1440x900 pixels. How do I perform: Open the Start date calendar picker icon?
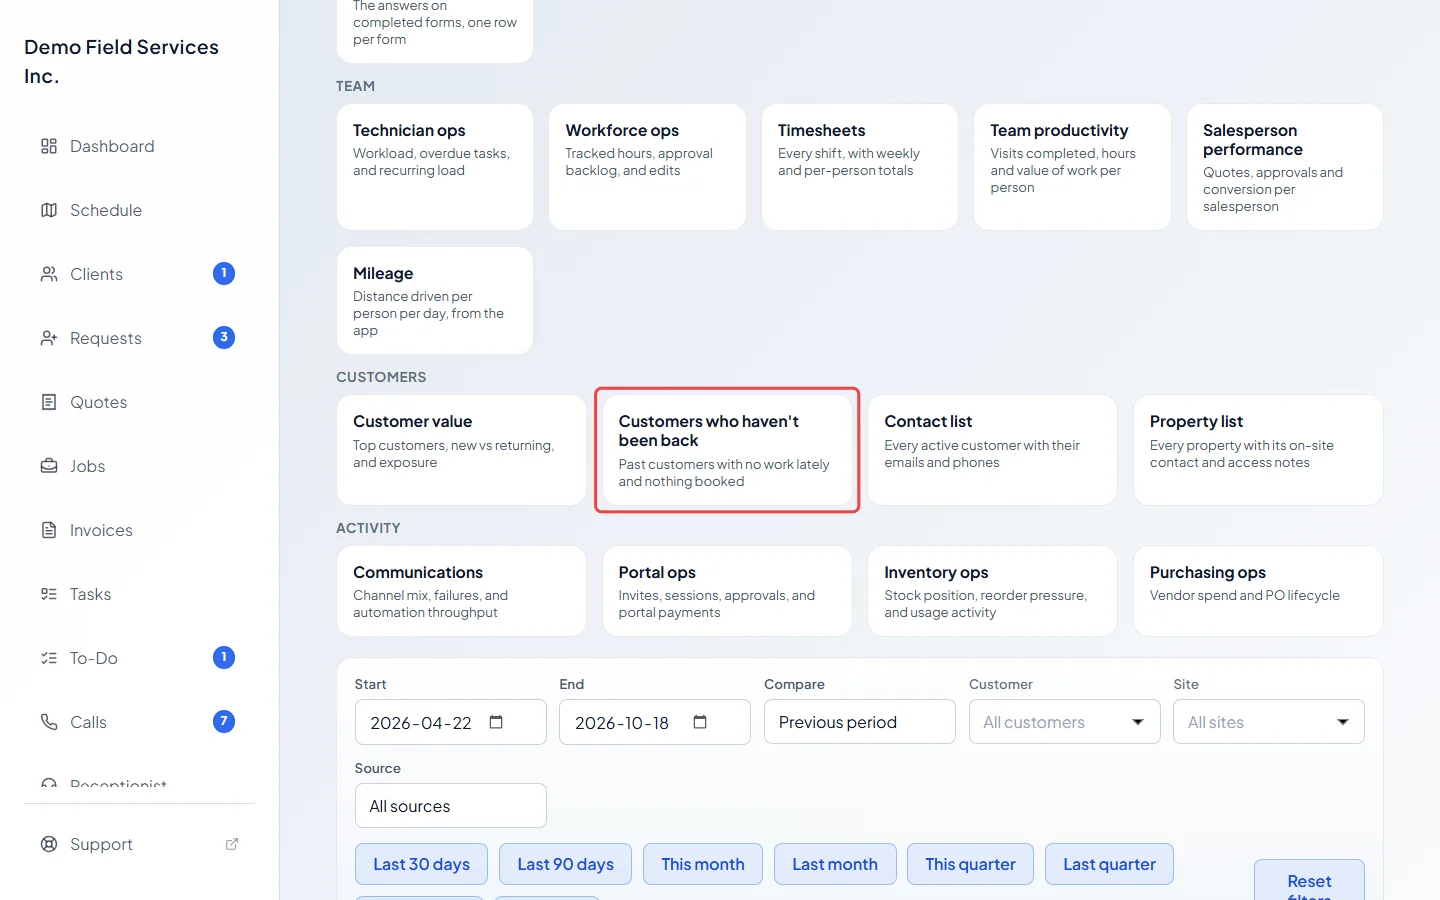click(x=496, y=722)
